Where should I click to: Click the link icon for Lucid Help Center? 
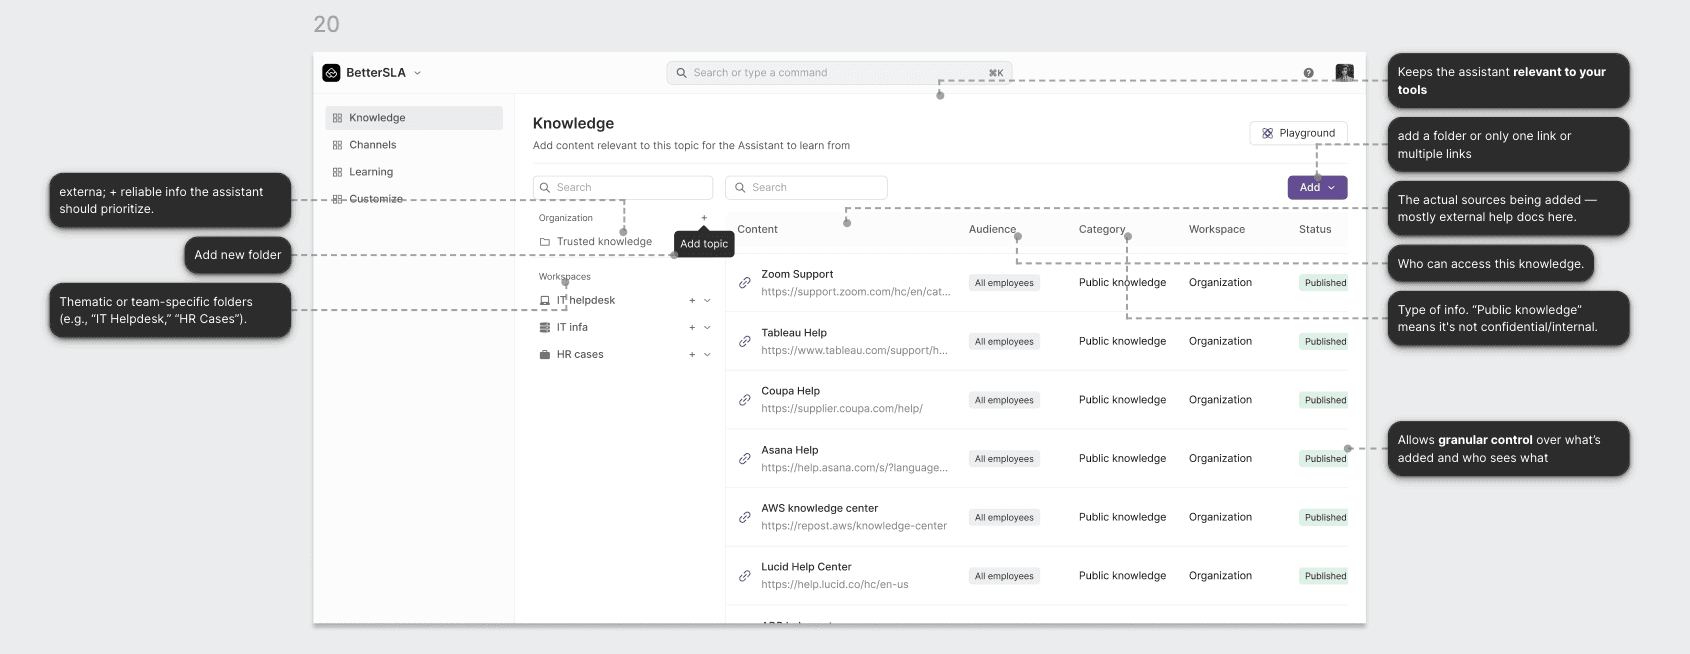click(x=745, y=576)
